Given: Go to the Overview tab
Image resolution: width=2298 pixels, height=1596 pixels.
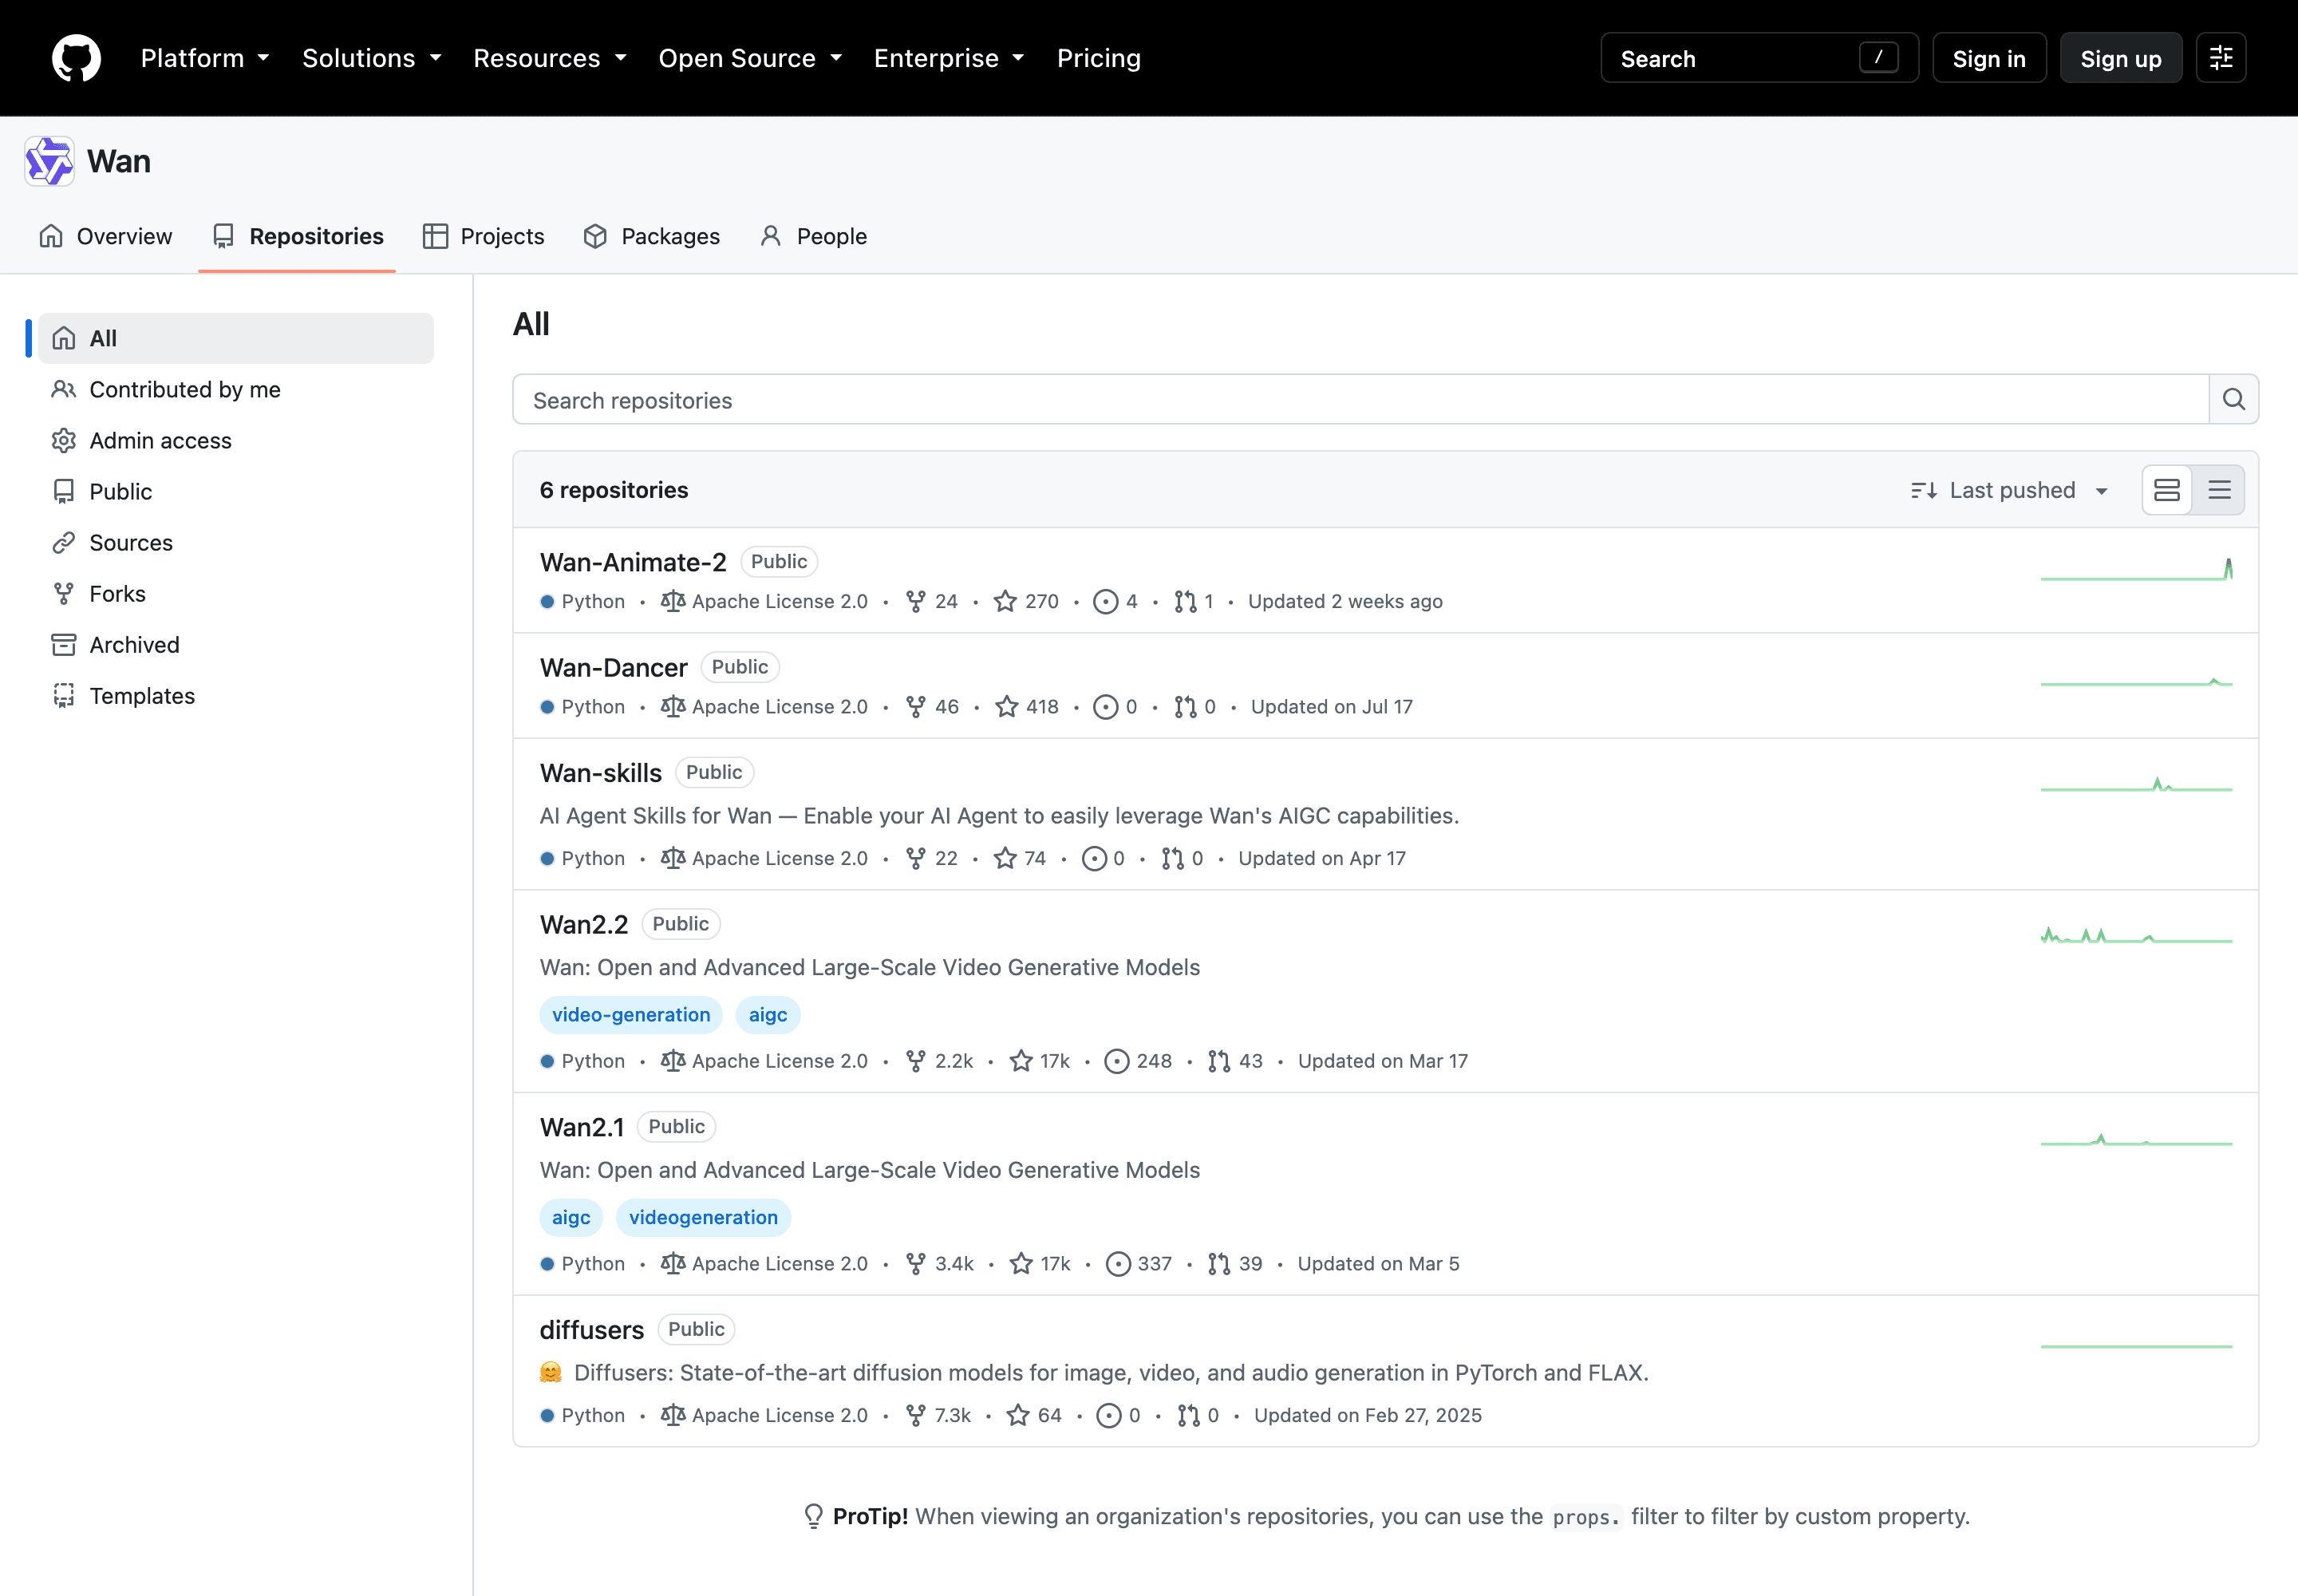Looking at the screenshot, I should [105, 236].
